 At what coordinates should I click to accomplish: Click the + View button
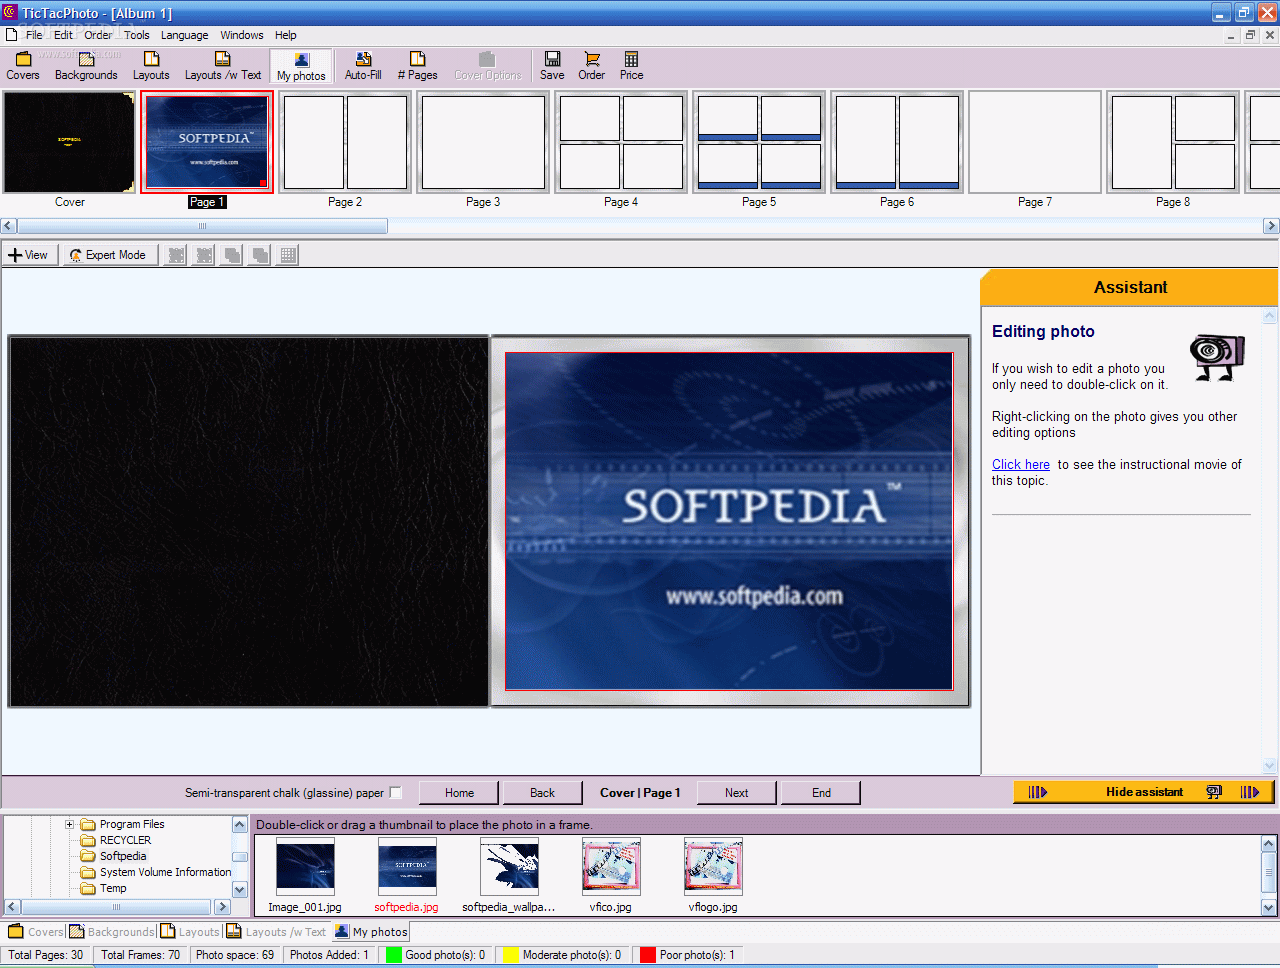[x=29, y=255]
